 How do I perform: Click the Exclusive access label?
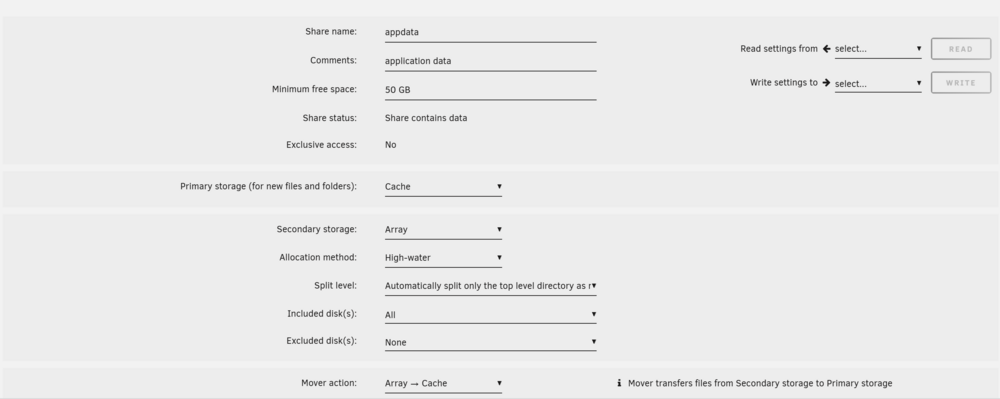pyautogui.click(x=321, y=145)
